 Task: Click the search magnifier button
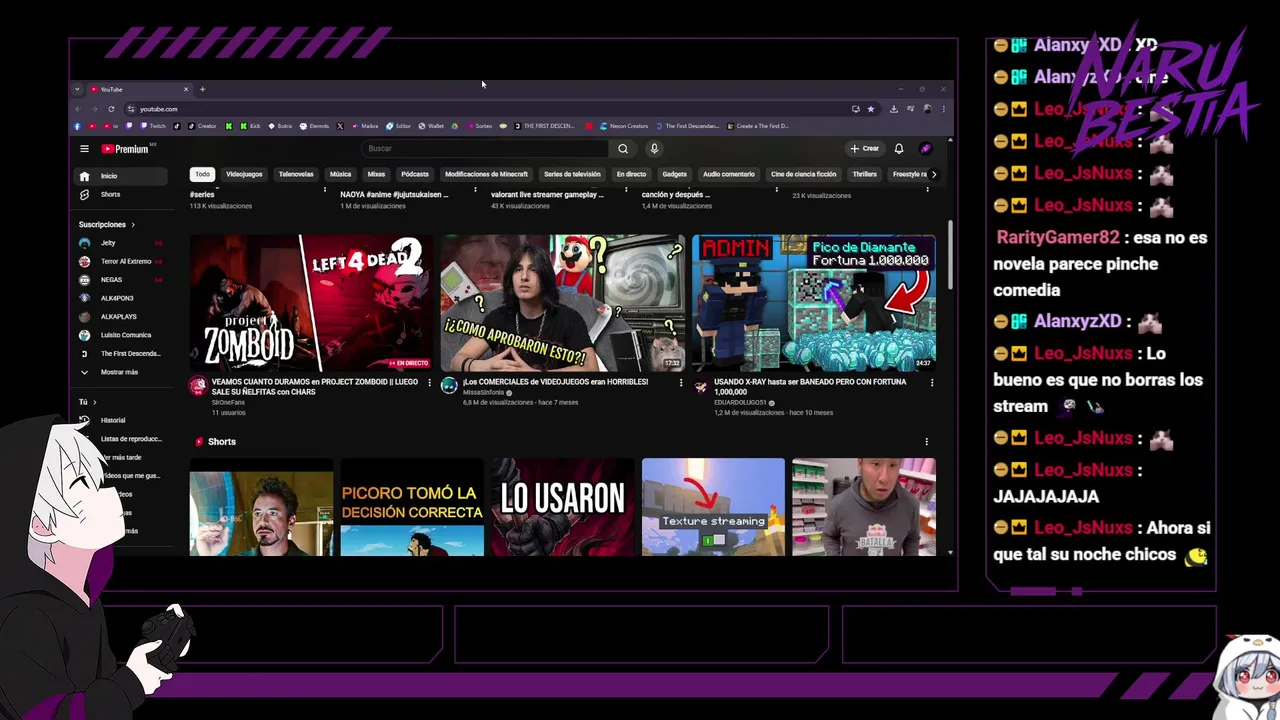pyautogui.click(x=623, y=149)
